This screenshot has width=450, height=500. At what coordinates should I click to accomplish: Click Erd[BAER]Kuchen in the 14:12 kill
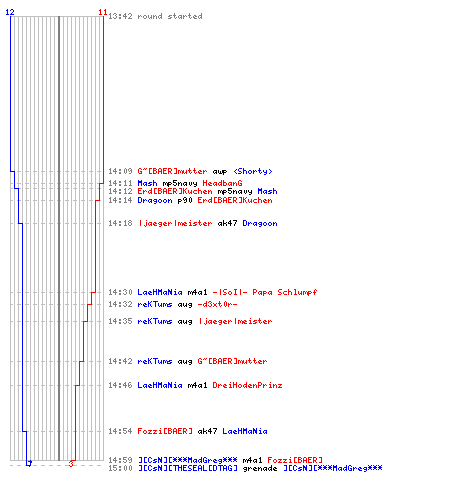coord(175,191)
